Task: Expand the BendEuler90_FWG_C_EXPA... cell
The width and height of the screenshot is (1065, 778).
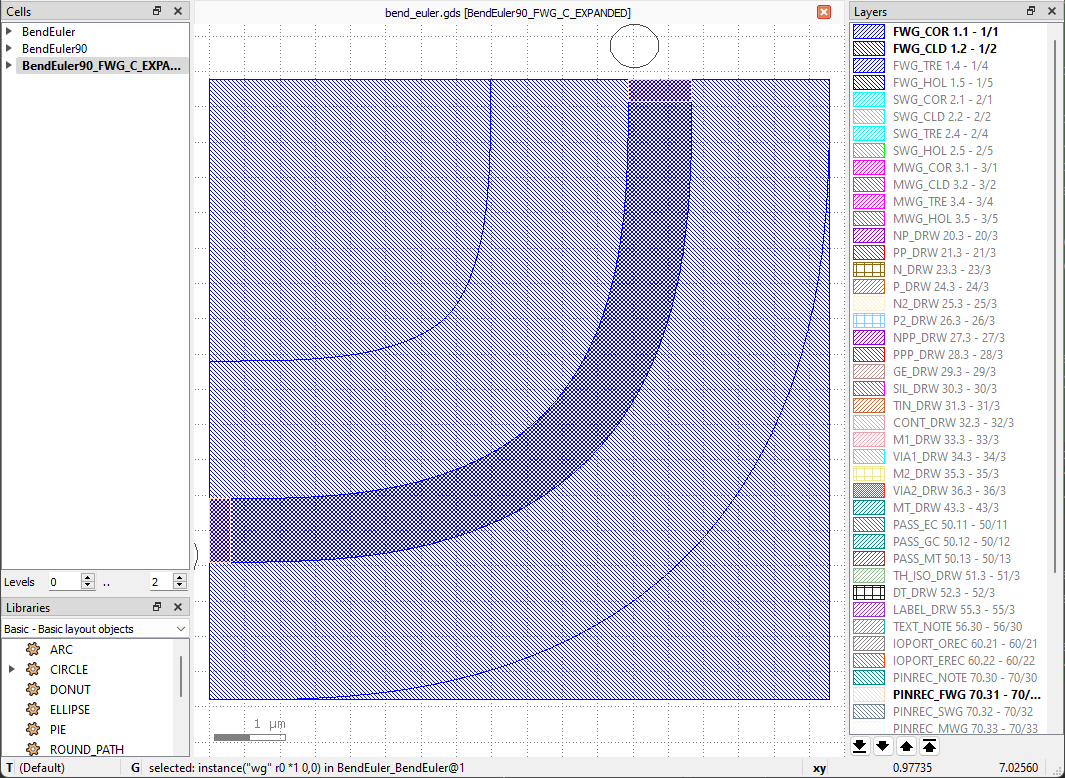Action: point(10,65)
